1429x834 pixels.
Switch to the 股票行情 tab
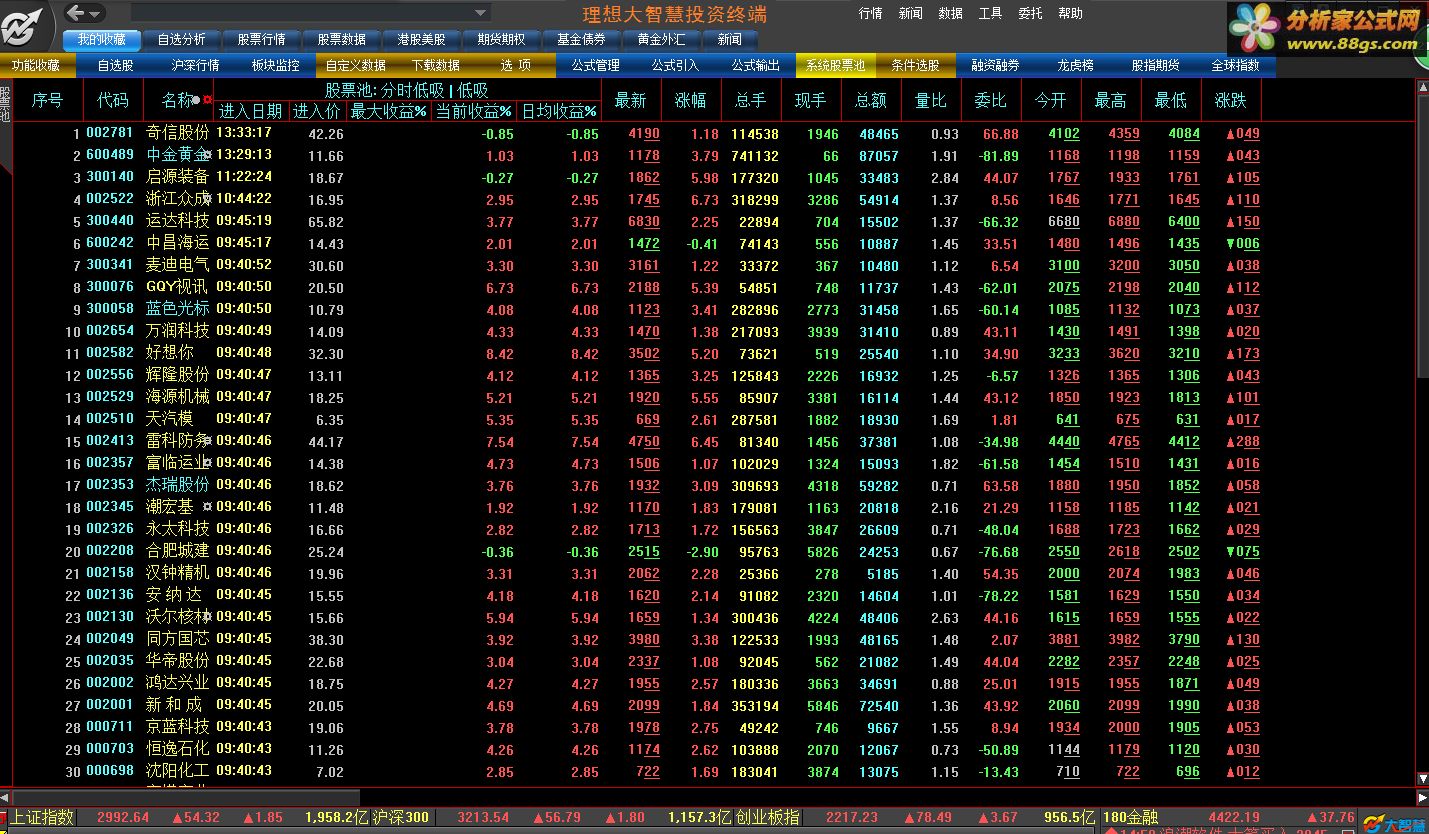click(261, 40)
